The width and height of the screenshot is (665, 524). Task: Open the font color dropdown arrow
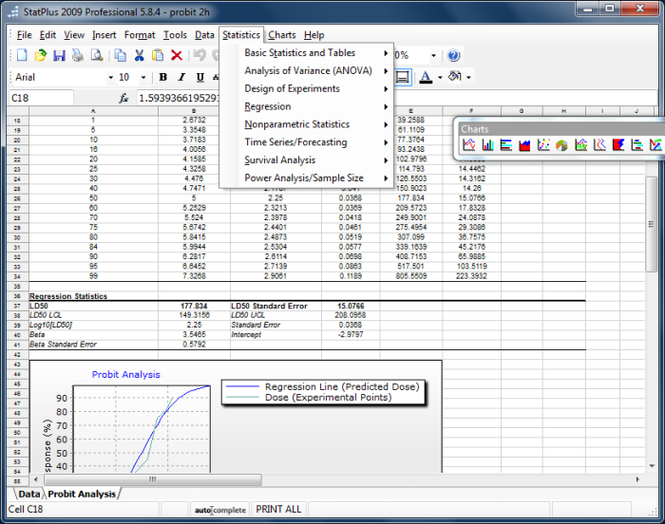pyautogui.click(x=440, y=77)
